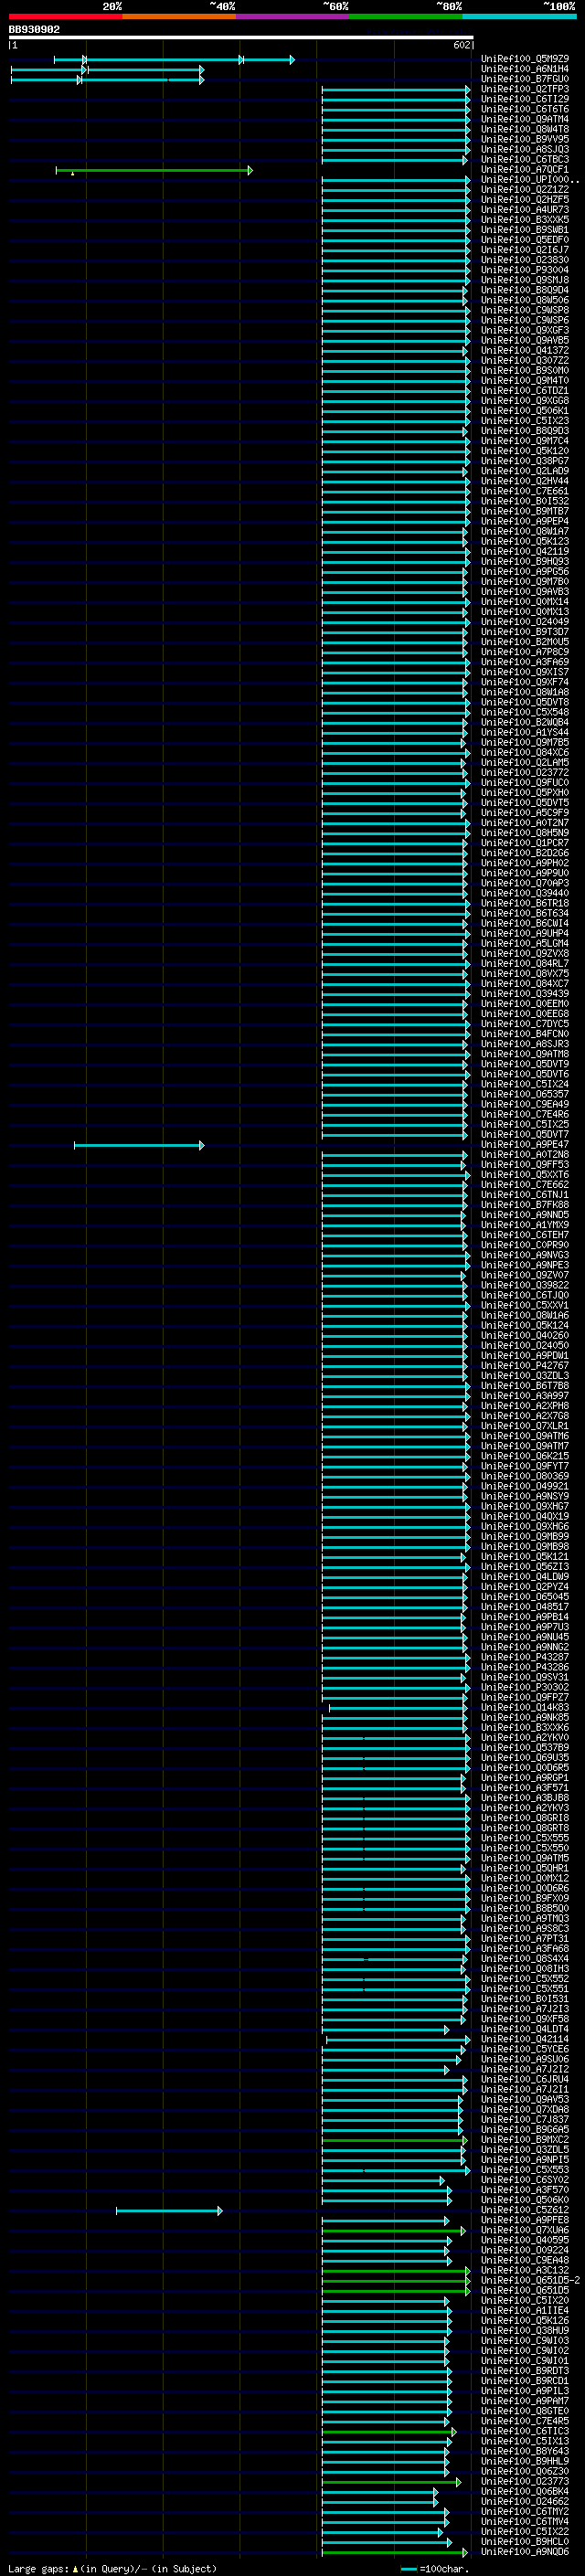Select hit label UniRef100_A0T2N8
The image size is (585, 2576).
coord(525,1155)
